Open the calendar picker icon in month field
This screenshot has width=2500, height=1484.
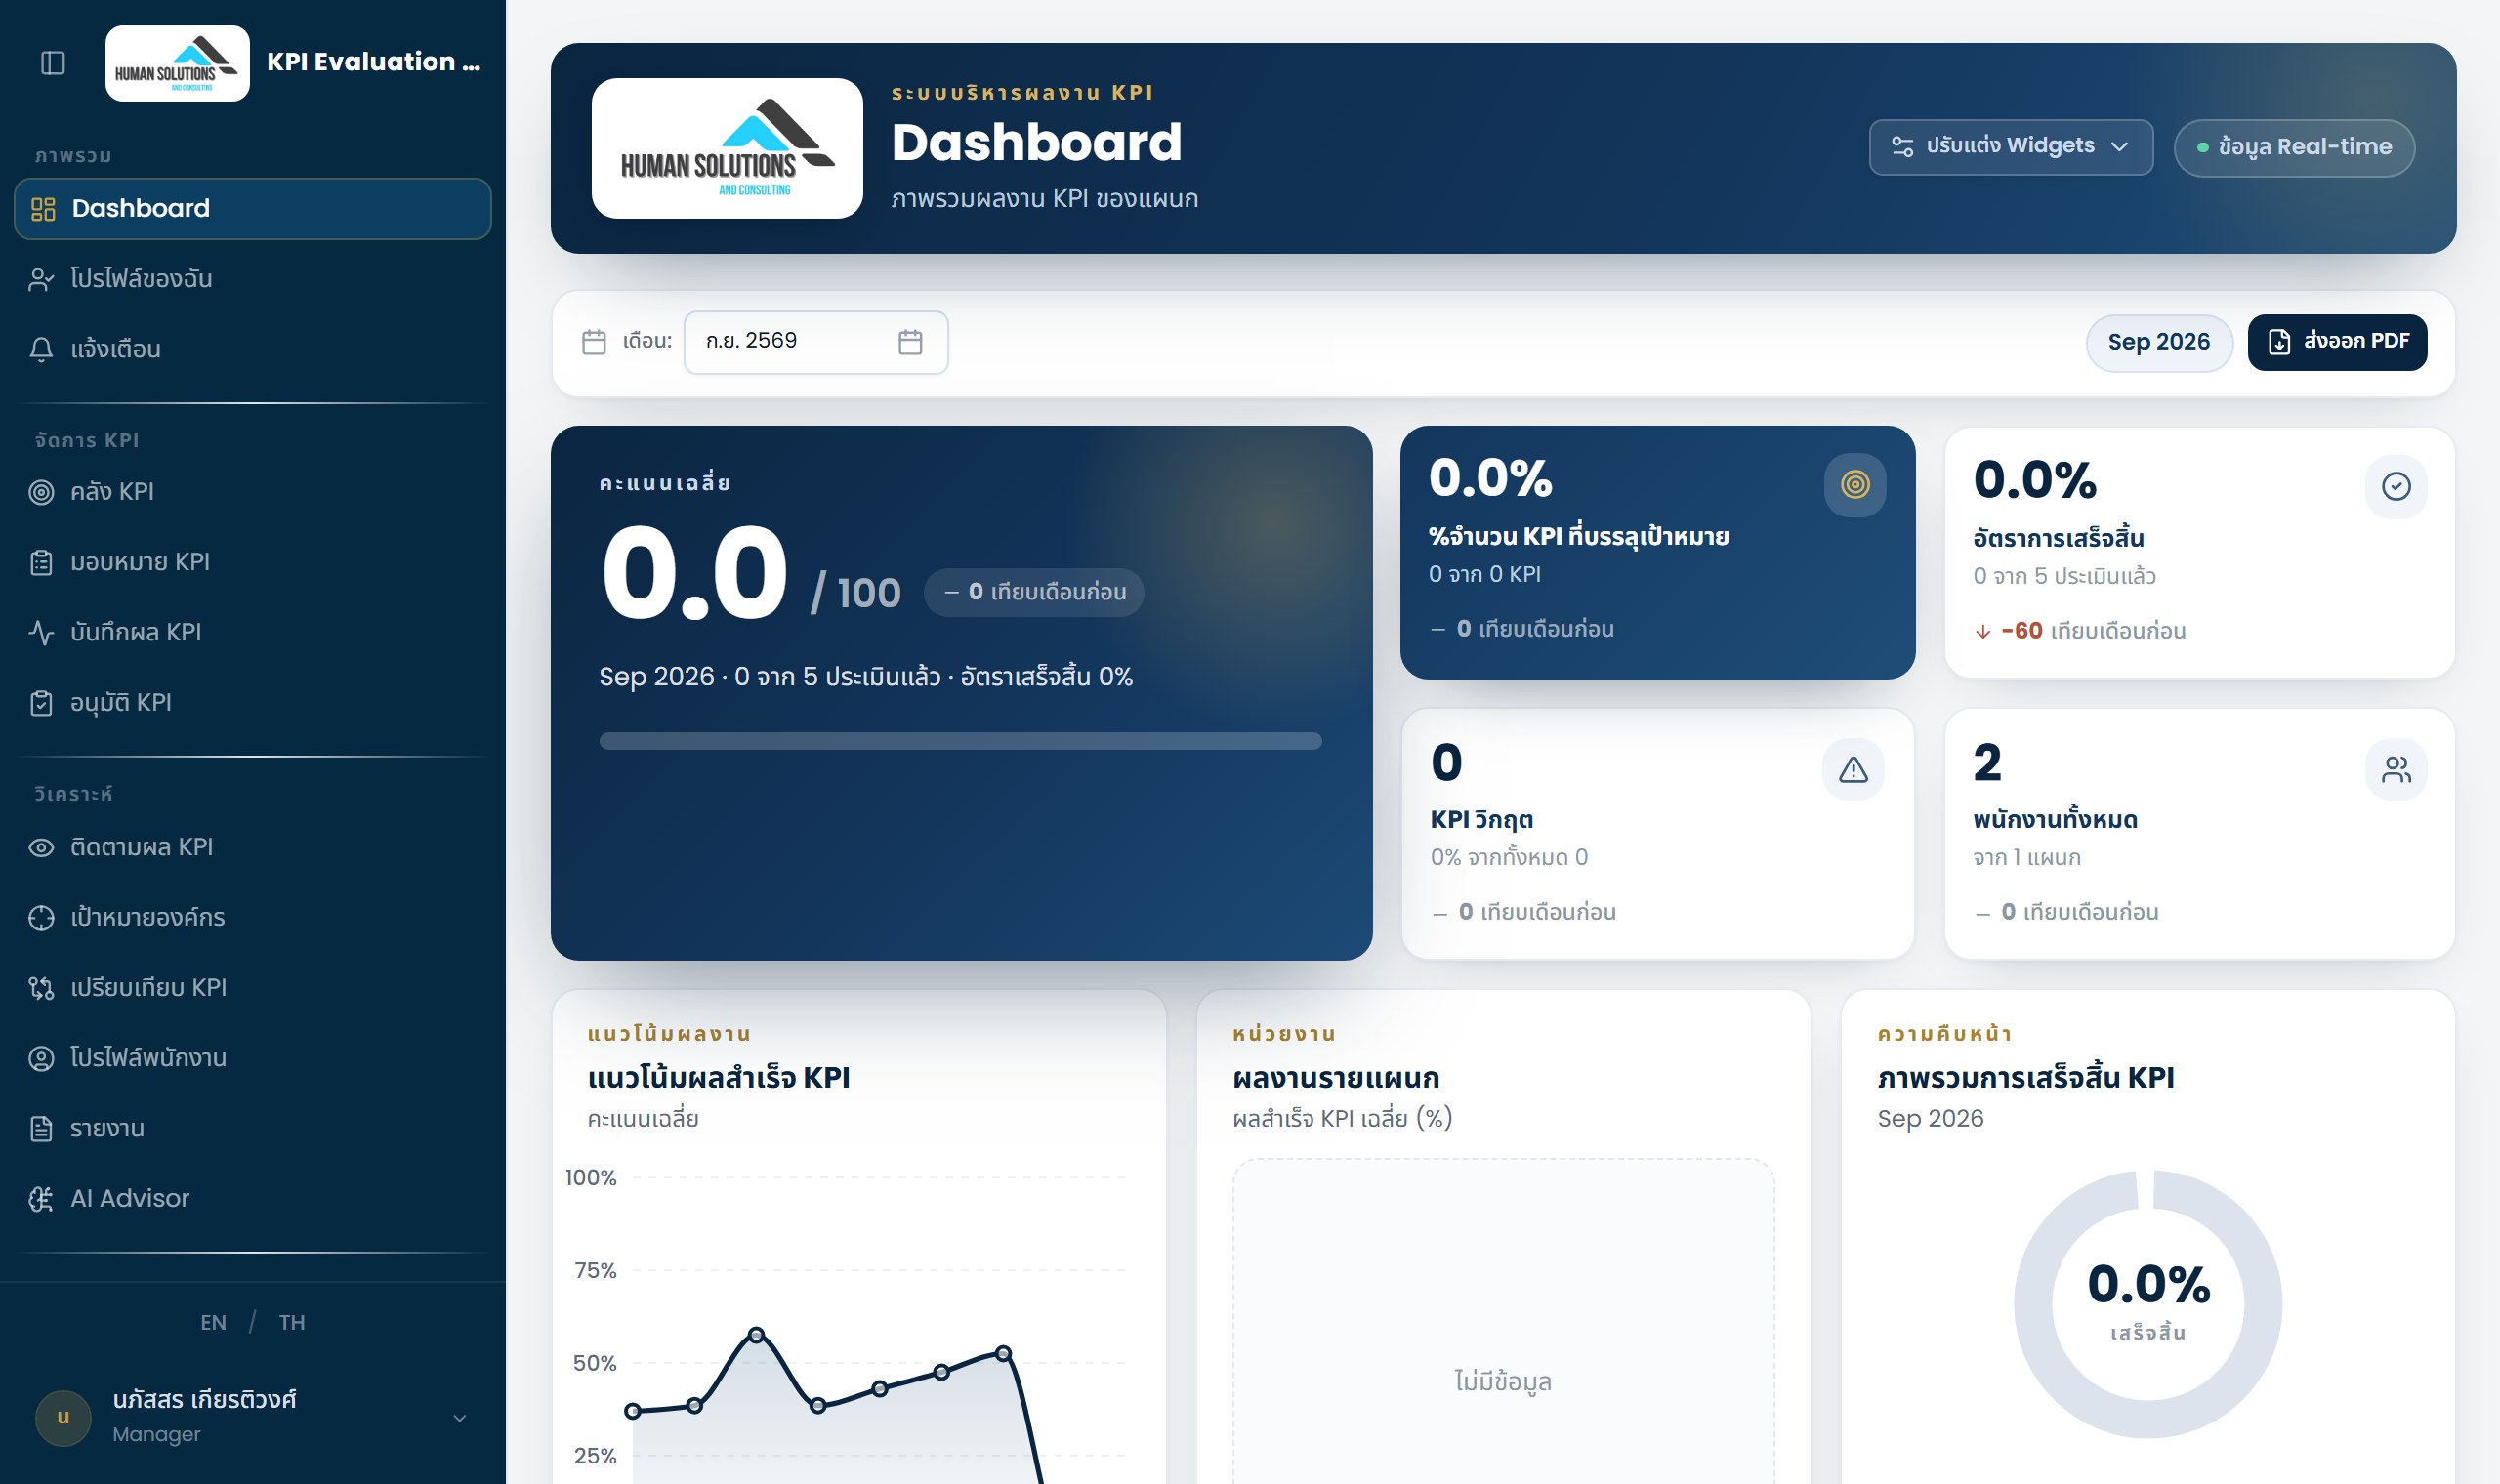[x=910, y=342]
